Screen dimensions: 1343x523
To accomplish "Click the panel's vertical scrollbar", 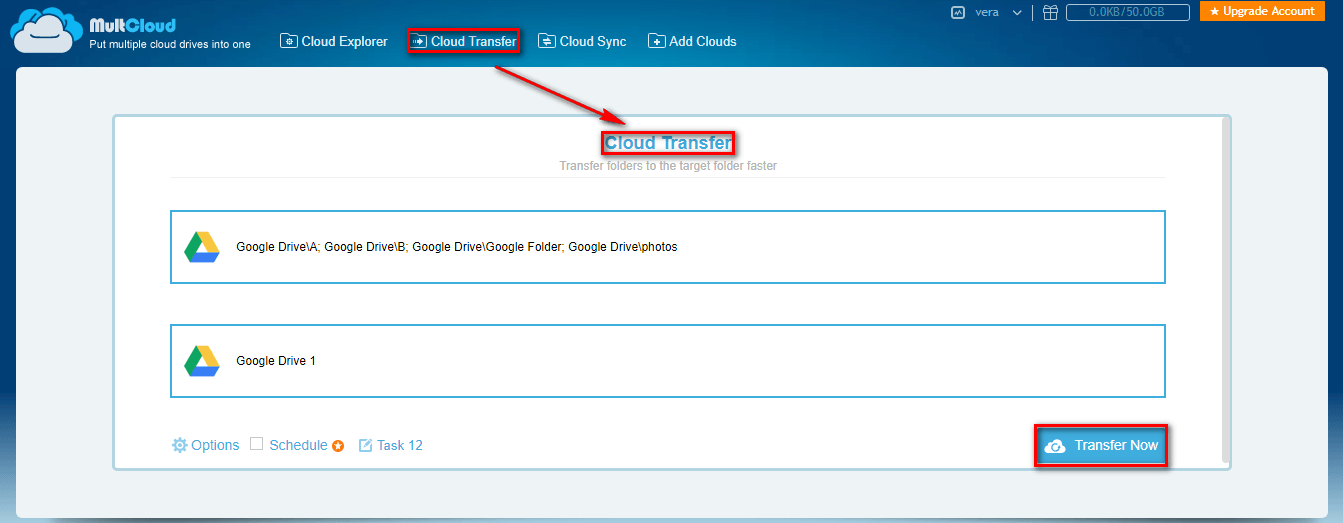I will [x=1226, y=290].
